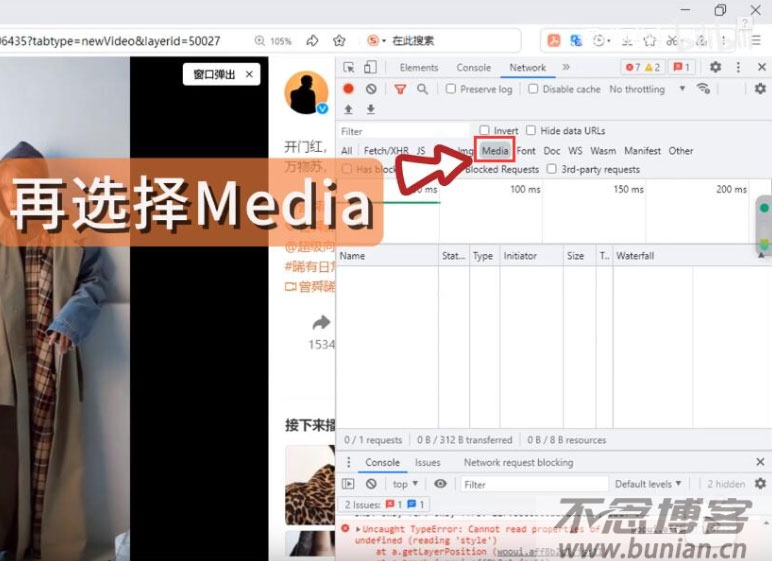The height and width of the screenshot is (561, 772).
Task: Close the console drawer with its X
Action: pyautogui.click(x=760, y=462)
